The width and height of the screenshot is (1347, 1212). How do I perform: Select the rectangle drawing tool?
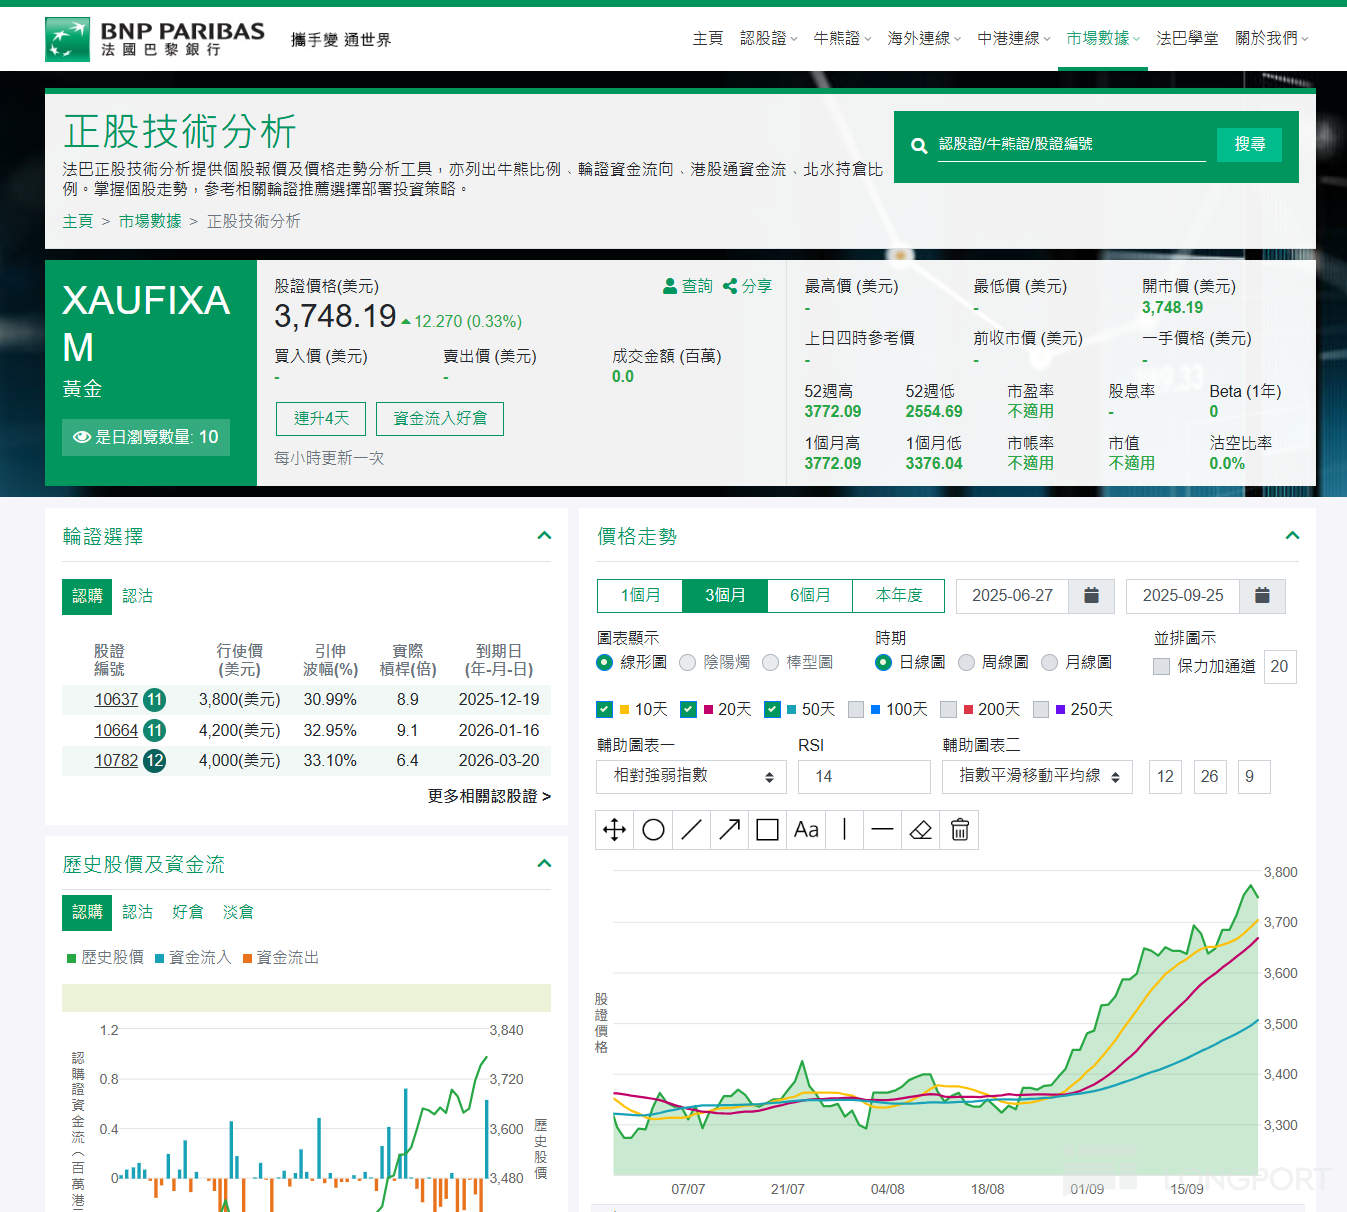click(768, 830)
